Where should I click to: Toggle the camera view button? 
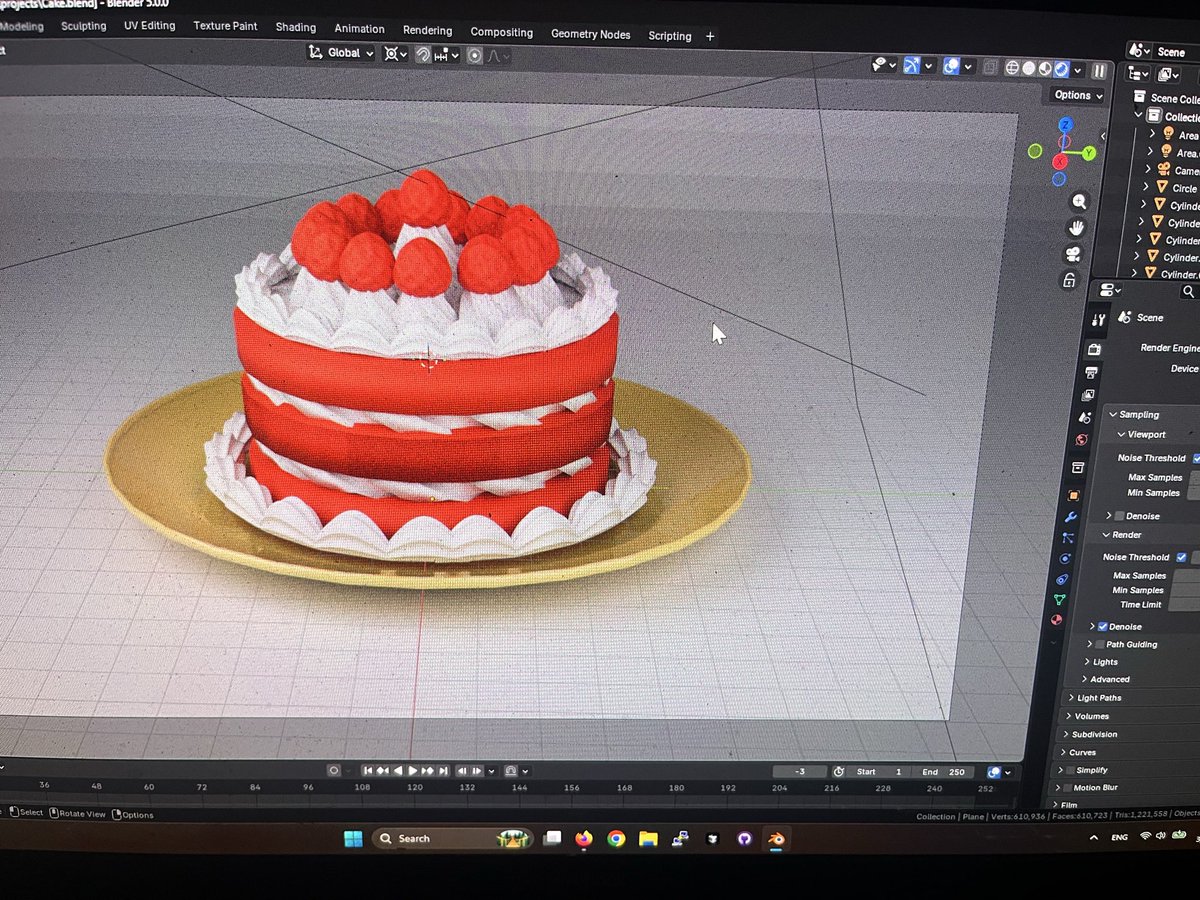[1073, 255]
